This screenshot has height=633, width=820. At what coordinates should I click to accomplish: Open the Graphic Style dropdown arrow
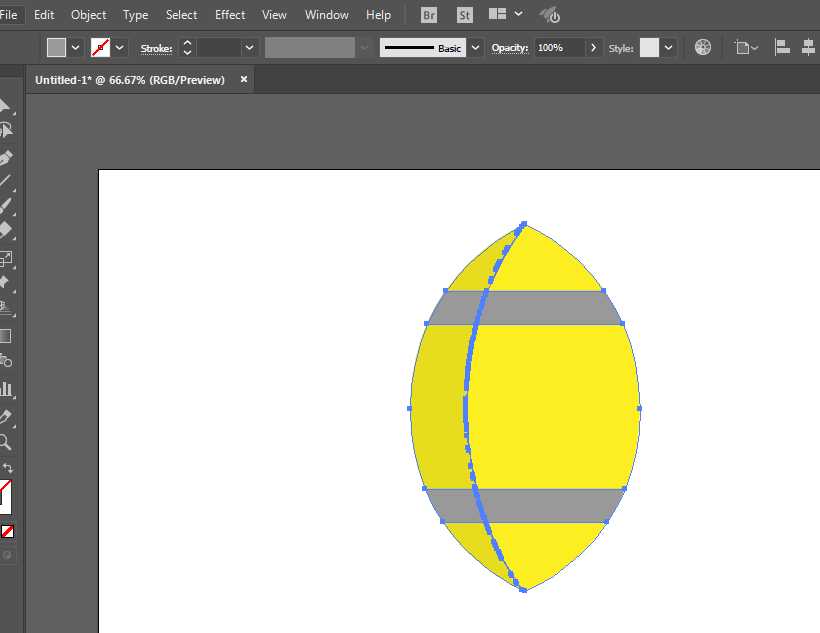pos(668,47)
